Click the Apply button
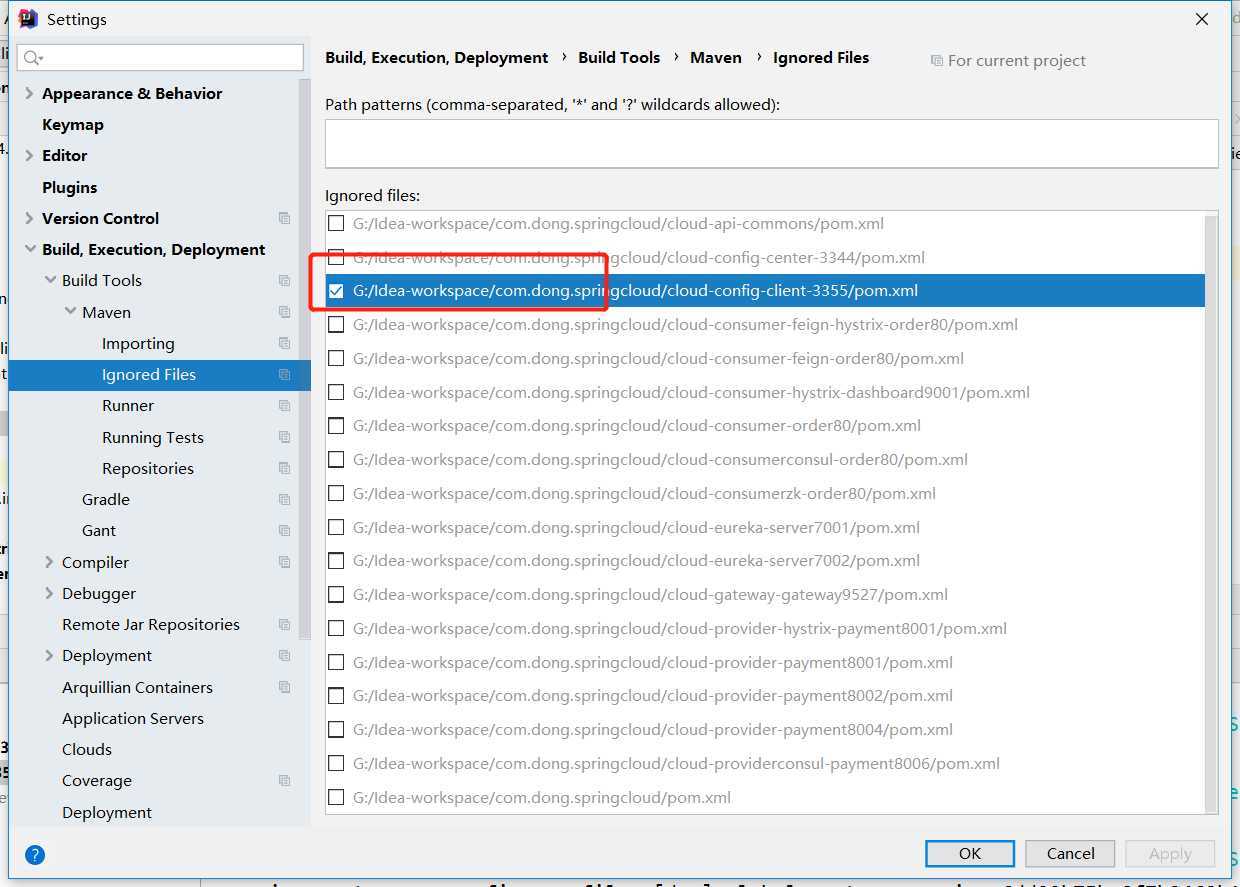The height and width of the screenshot is (887, 1240). click(x=1170, y=853)
